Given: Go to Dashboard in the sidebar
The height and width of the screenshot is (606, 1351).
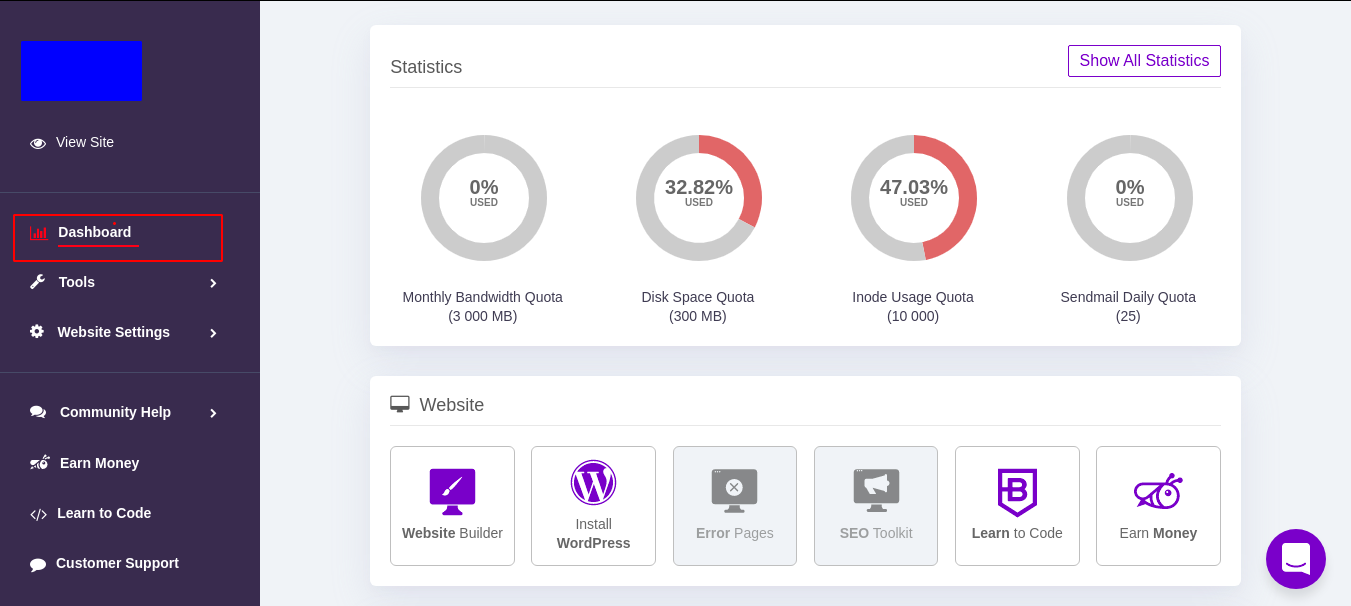Looking at the screenshot, I should [x=95, y=233].
